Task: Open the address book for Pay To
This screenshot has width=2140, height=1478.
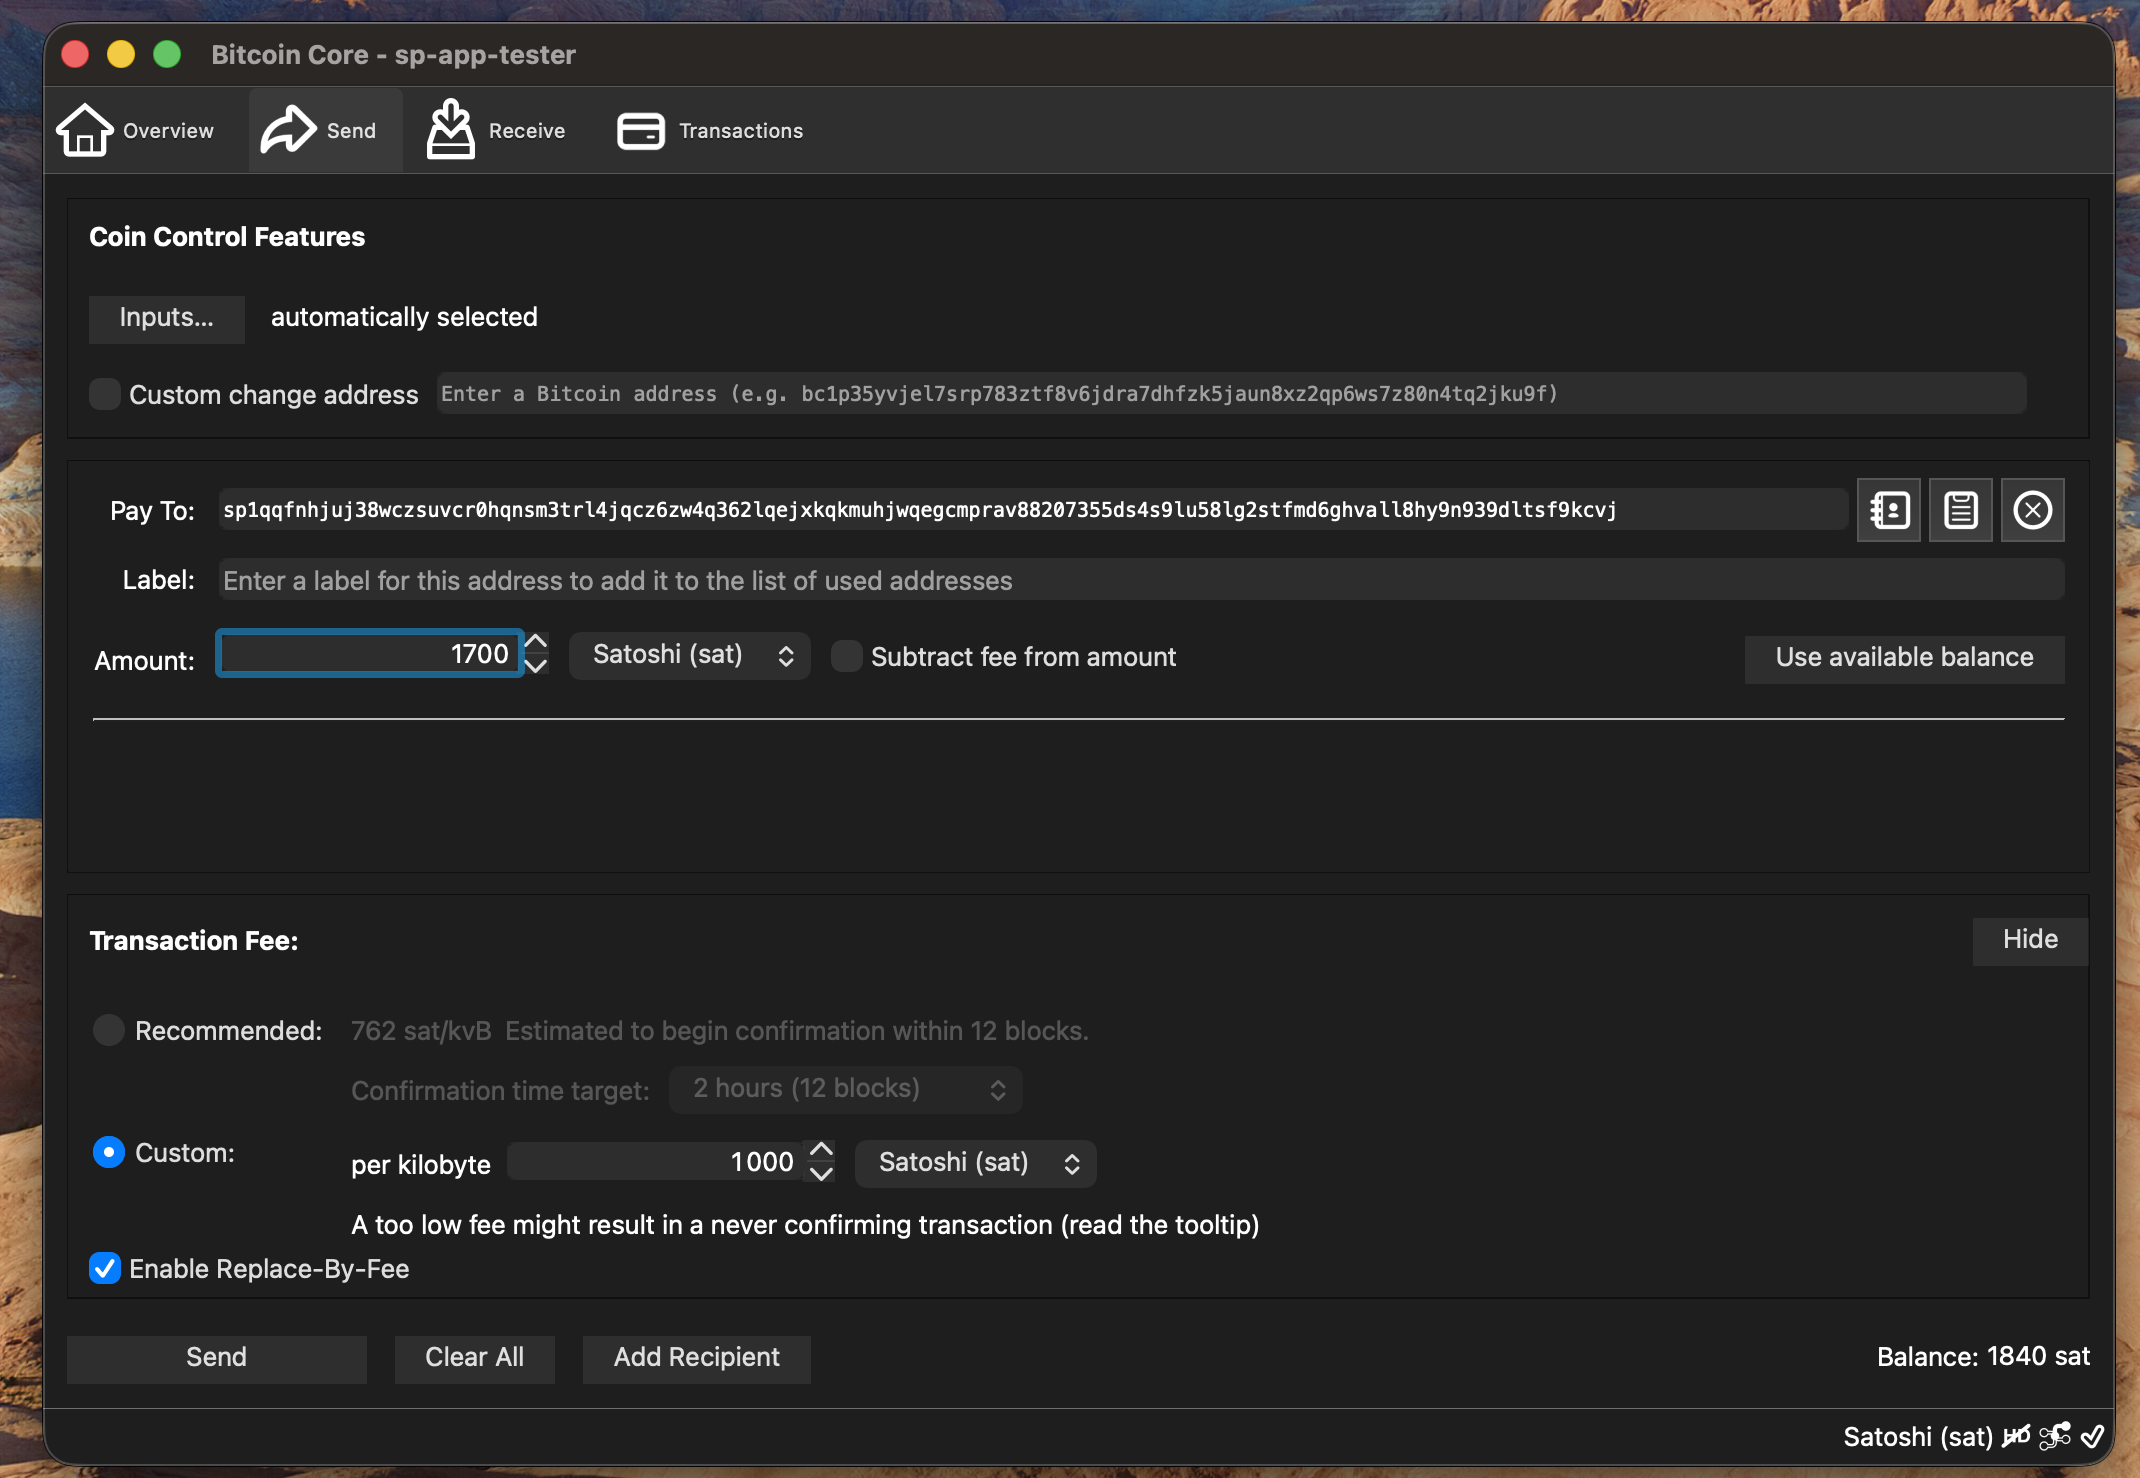Action: 1889,510
